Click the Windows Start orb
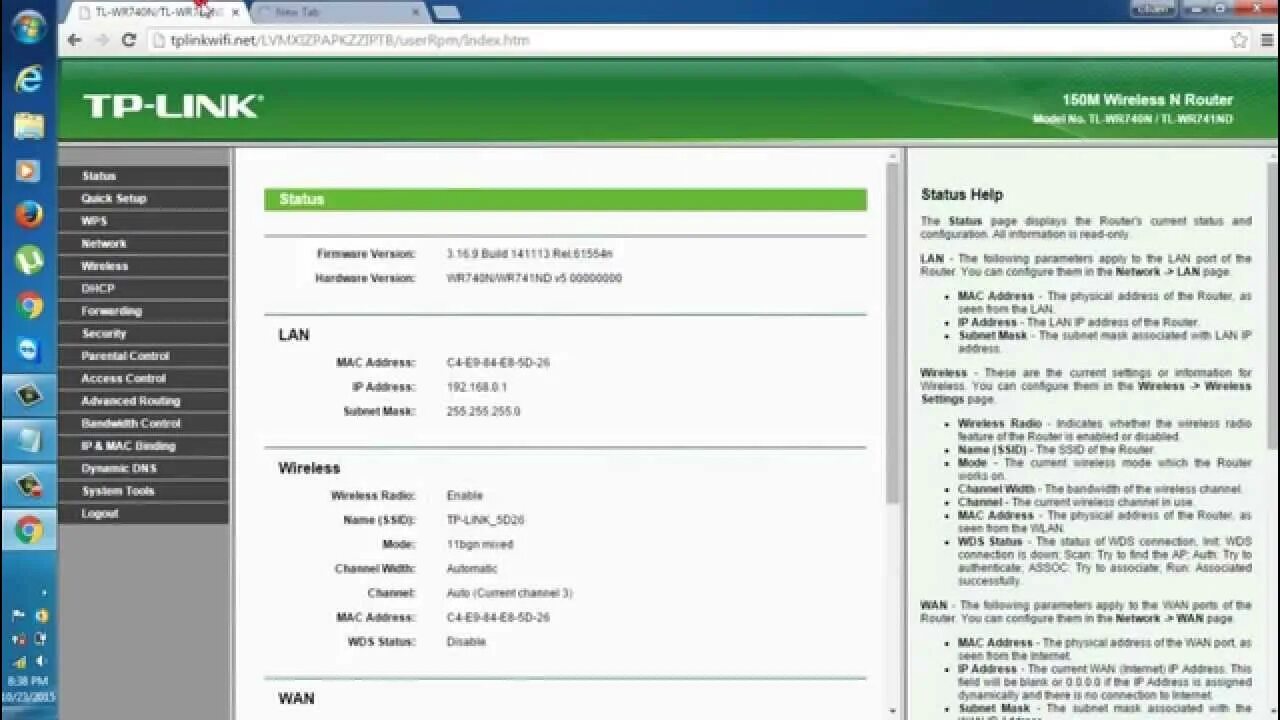The width and height of the screenshot is (1280, 720). pyautogui.click(x=29, y=27)
